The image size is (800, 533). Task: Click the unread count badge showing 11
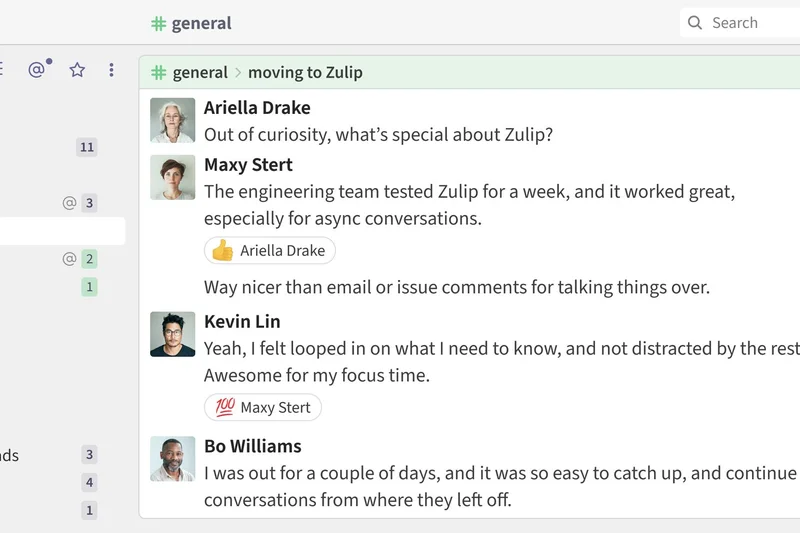tap(87, 147)
